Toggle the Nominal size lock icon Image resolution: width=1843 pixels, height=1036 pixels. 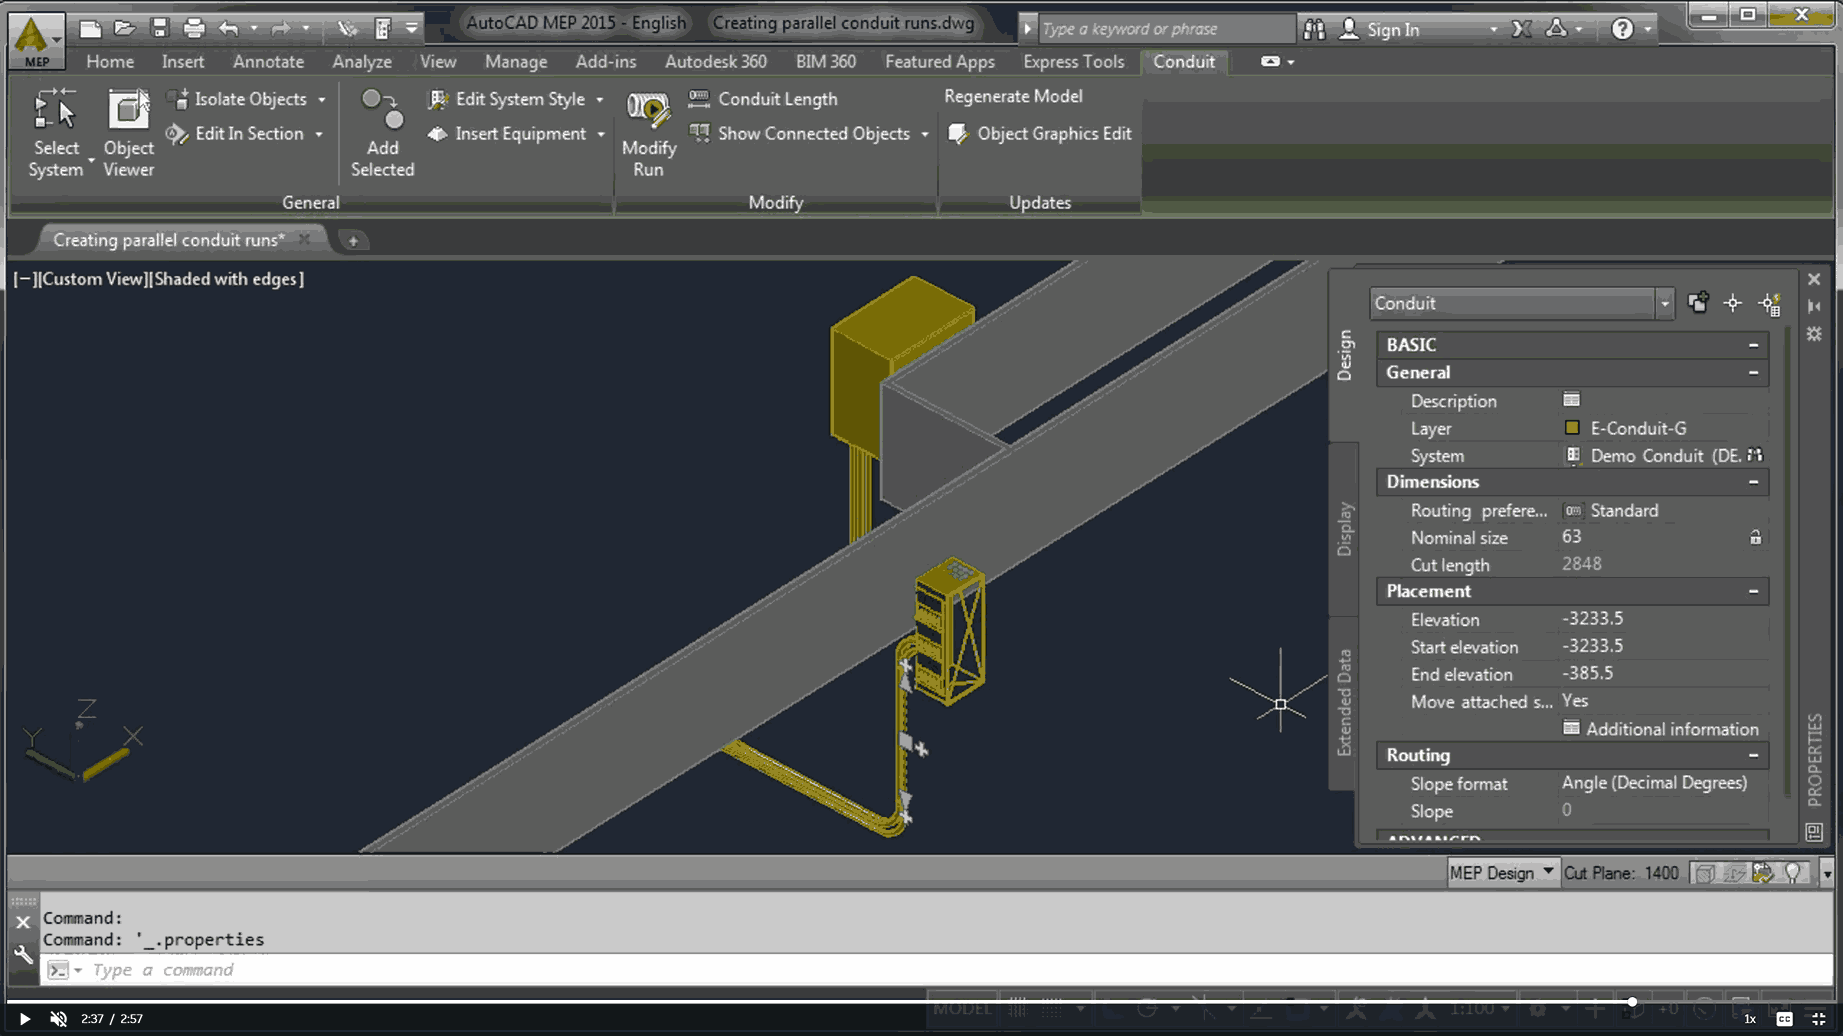(x=1755, y=538)
